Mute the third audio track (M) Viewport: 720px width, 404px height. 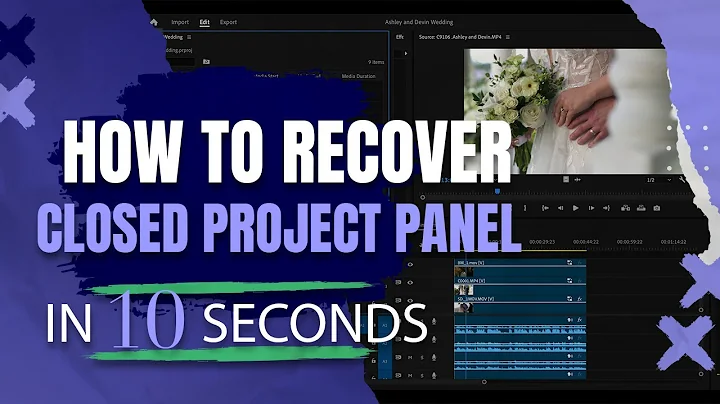click(411, 358)
